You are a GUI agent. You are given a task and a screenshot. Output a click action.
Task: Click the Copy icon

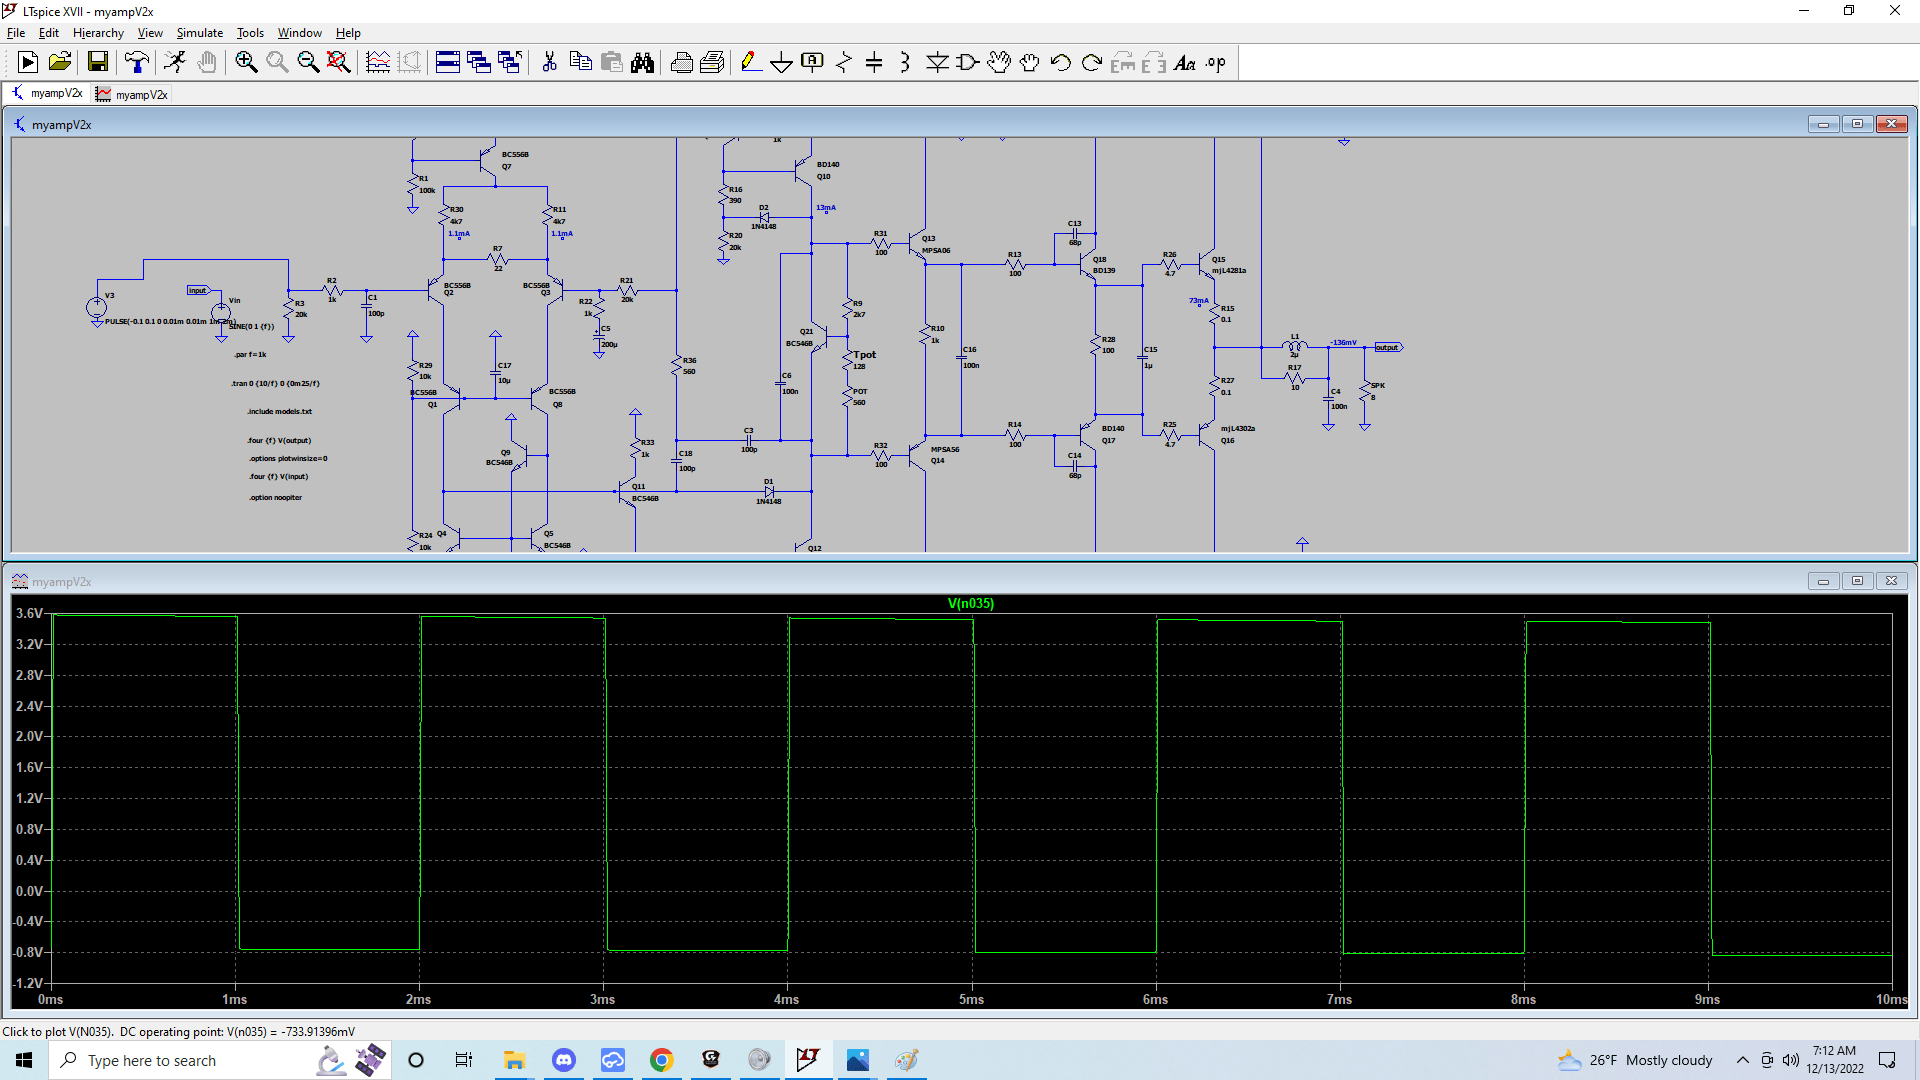(x=580, y=63)
